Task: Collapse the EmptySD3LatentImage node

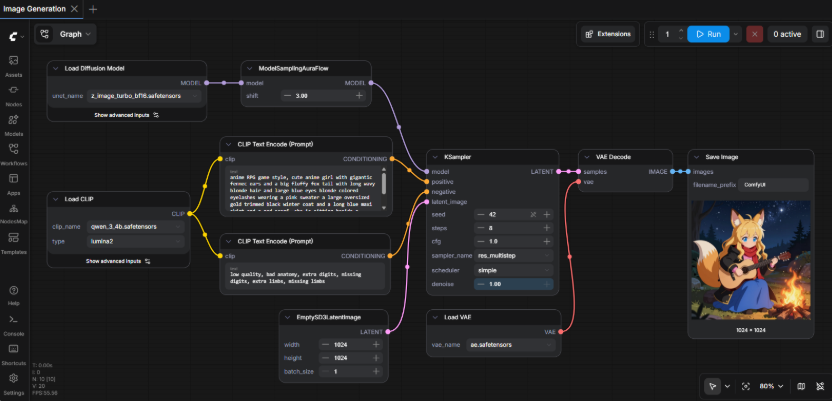Action: click(287, 317)
